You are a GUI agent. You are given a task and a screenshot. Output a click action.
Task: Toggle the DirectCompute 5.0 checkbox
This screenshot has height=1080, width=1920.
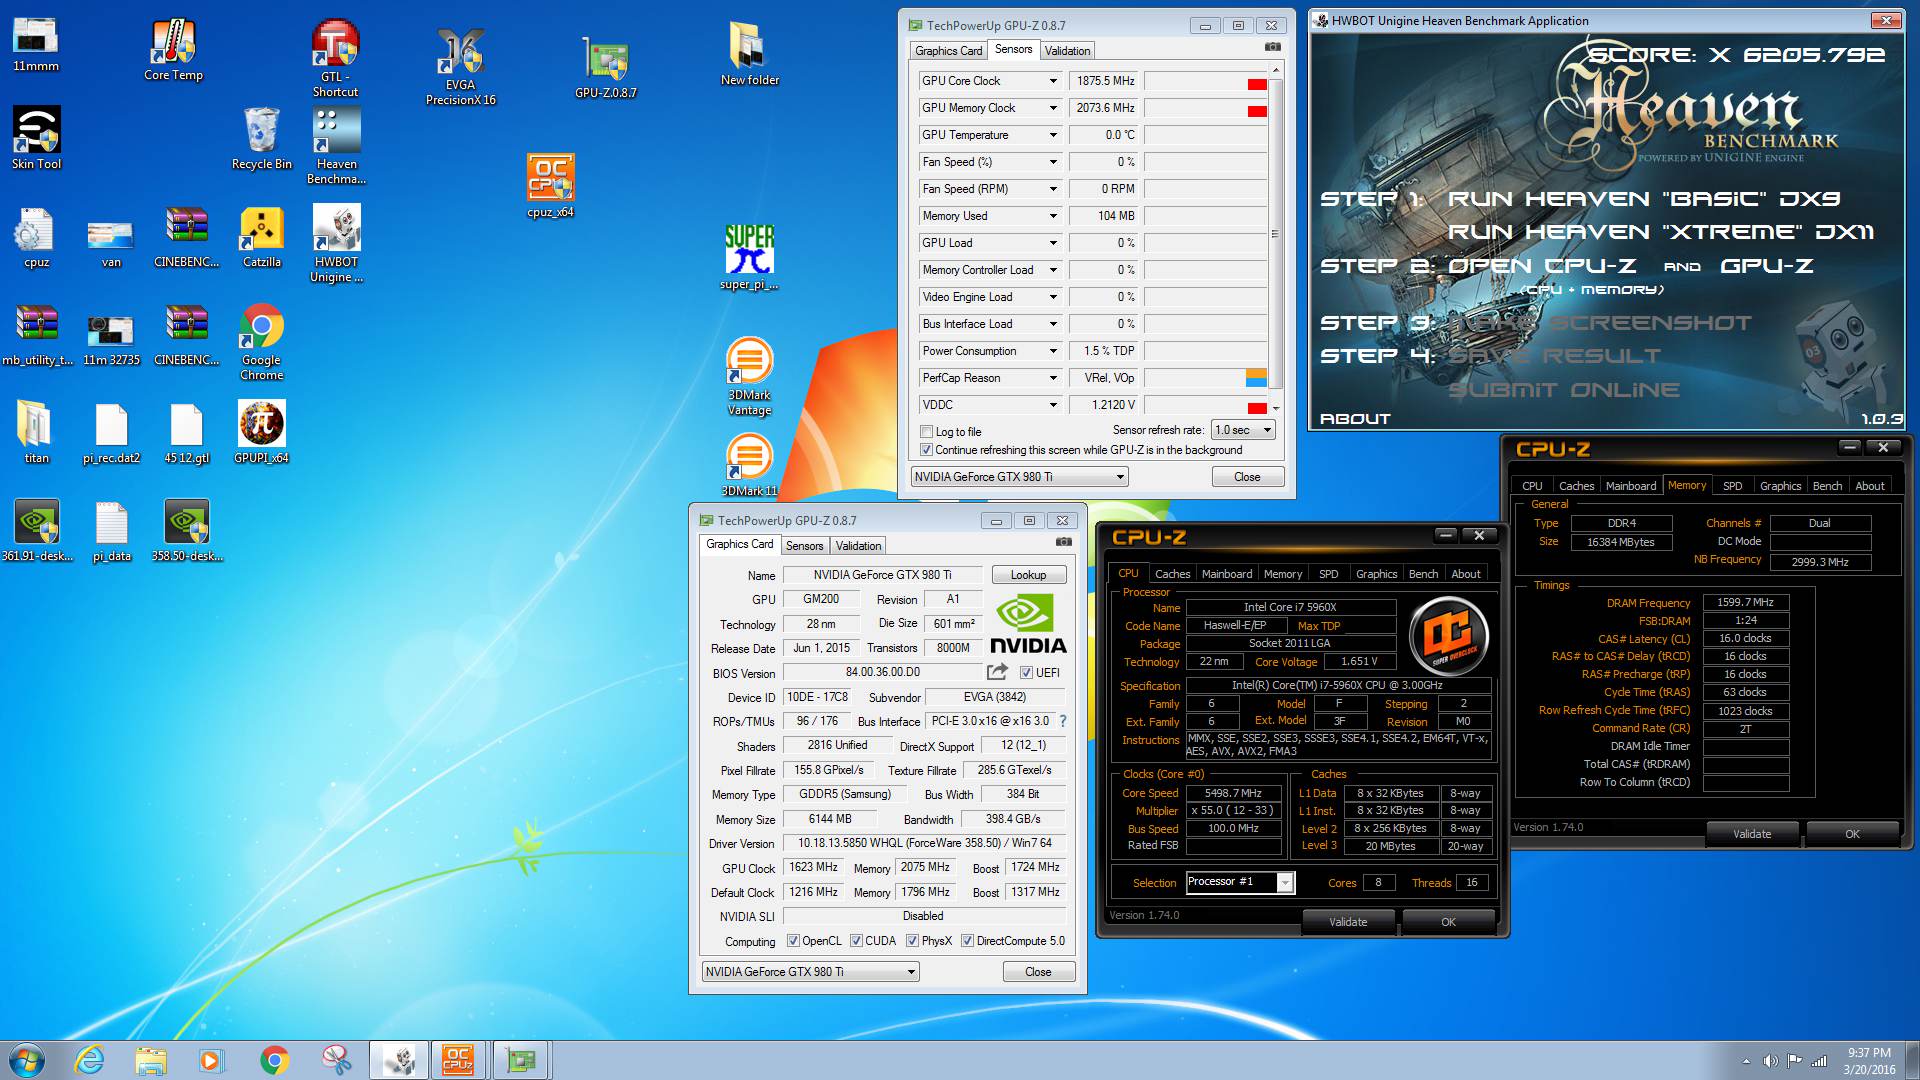pyautogui.click(x=967, y=941)
